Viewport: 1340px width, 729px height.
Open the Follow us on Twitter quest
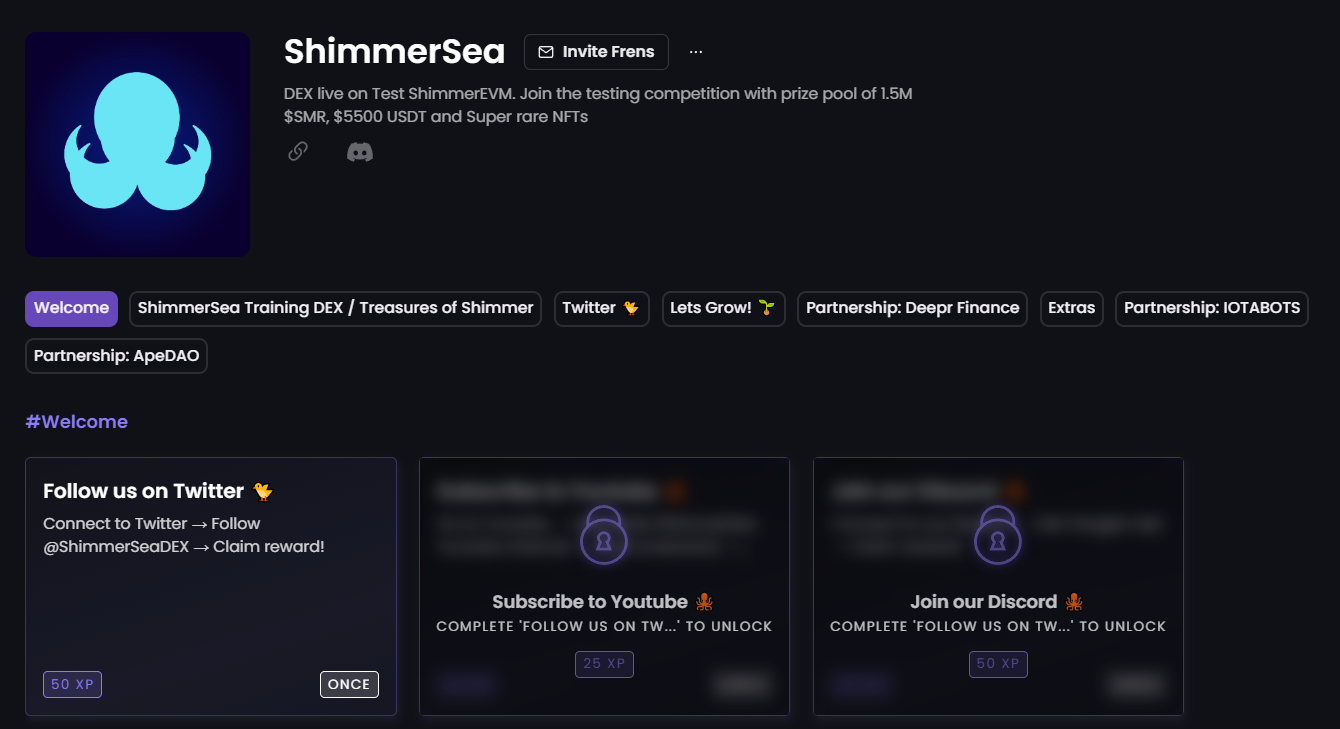pos(211,587)
